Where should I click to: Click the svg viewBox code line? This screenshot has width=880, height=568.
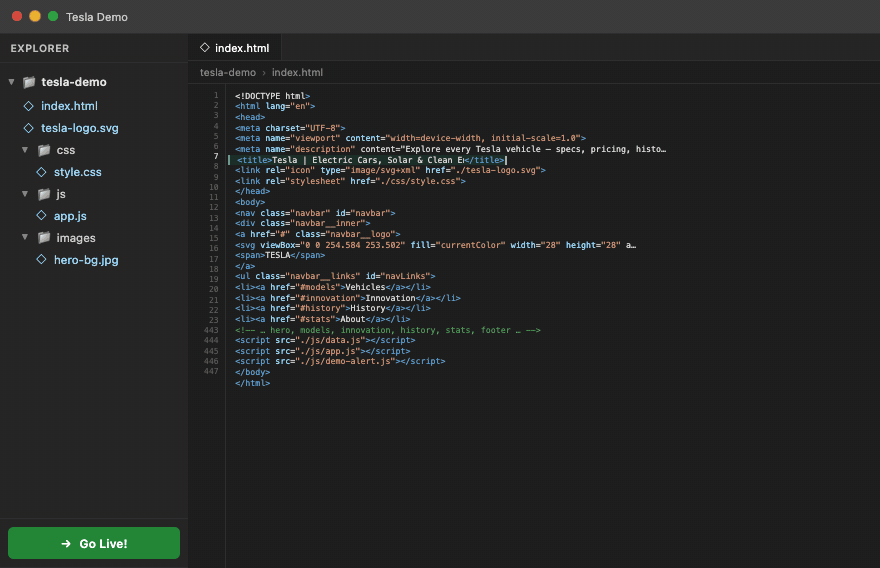coord(436,245)
